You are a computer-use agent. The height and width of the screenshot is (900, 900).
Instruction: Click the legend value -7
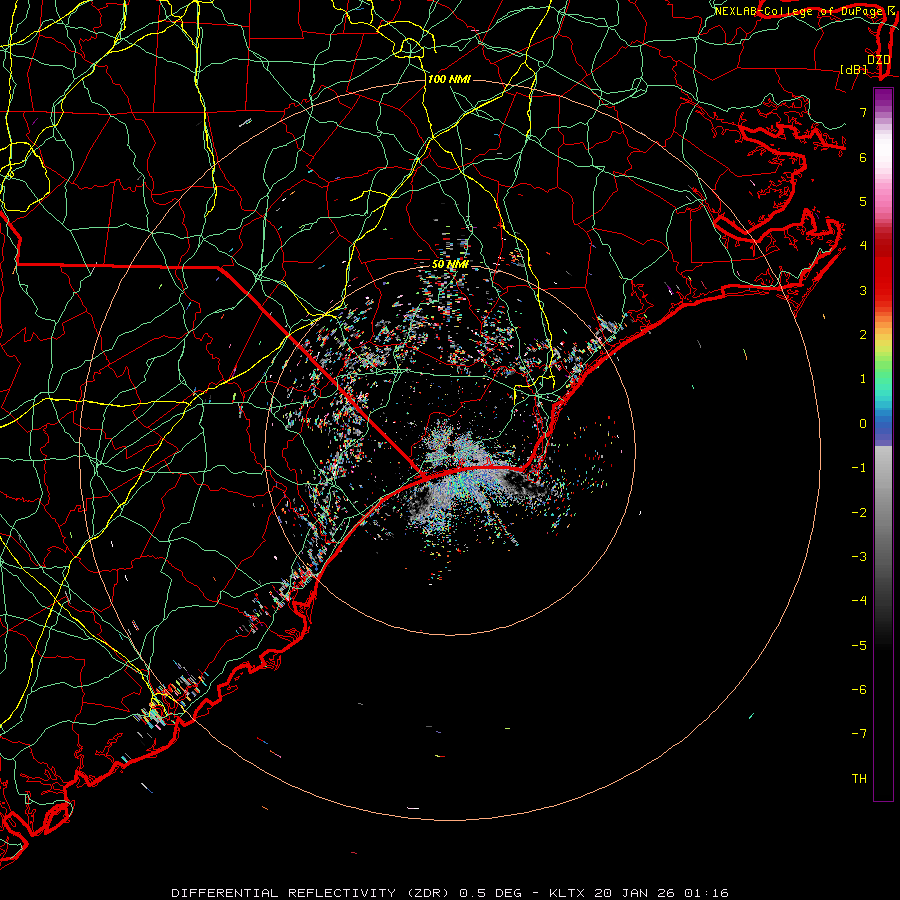coord(859,734)
